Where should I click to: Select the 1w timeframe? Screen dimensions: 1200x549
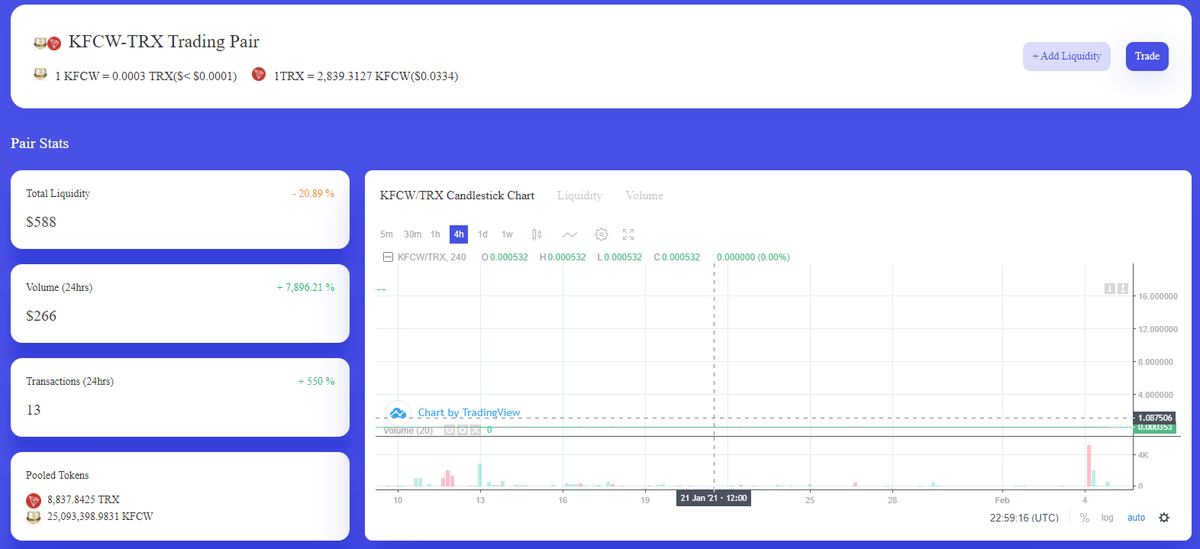click(507, 234)
